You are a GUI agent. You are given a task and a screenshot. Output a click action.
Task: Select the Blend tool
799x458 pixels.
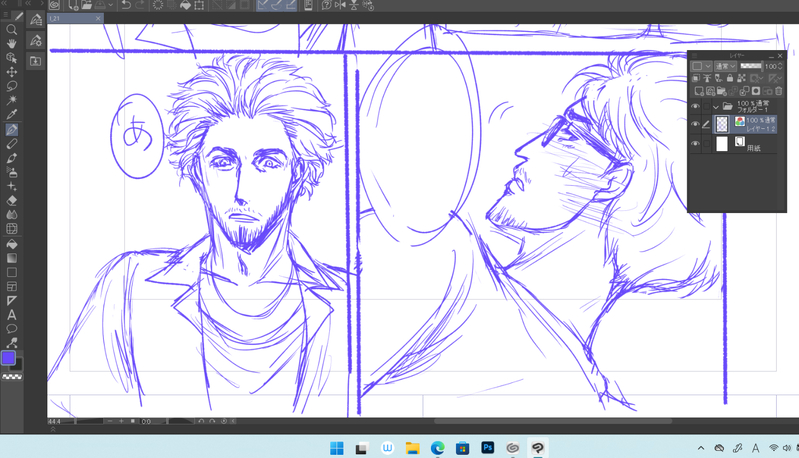coord(11,214)
